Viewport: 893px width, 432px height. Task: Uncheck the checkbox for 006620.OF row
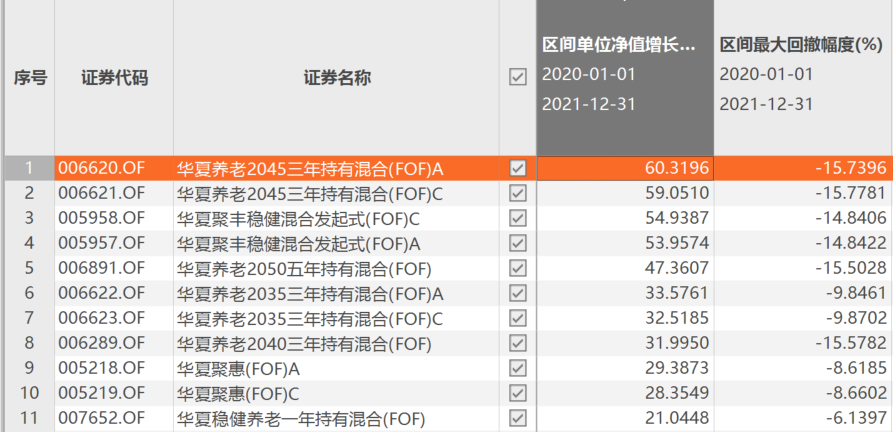point(518,168)
